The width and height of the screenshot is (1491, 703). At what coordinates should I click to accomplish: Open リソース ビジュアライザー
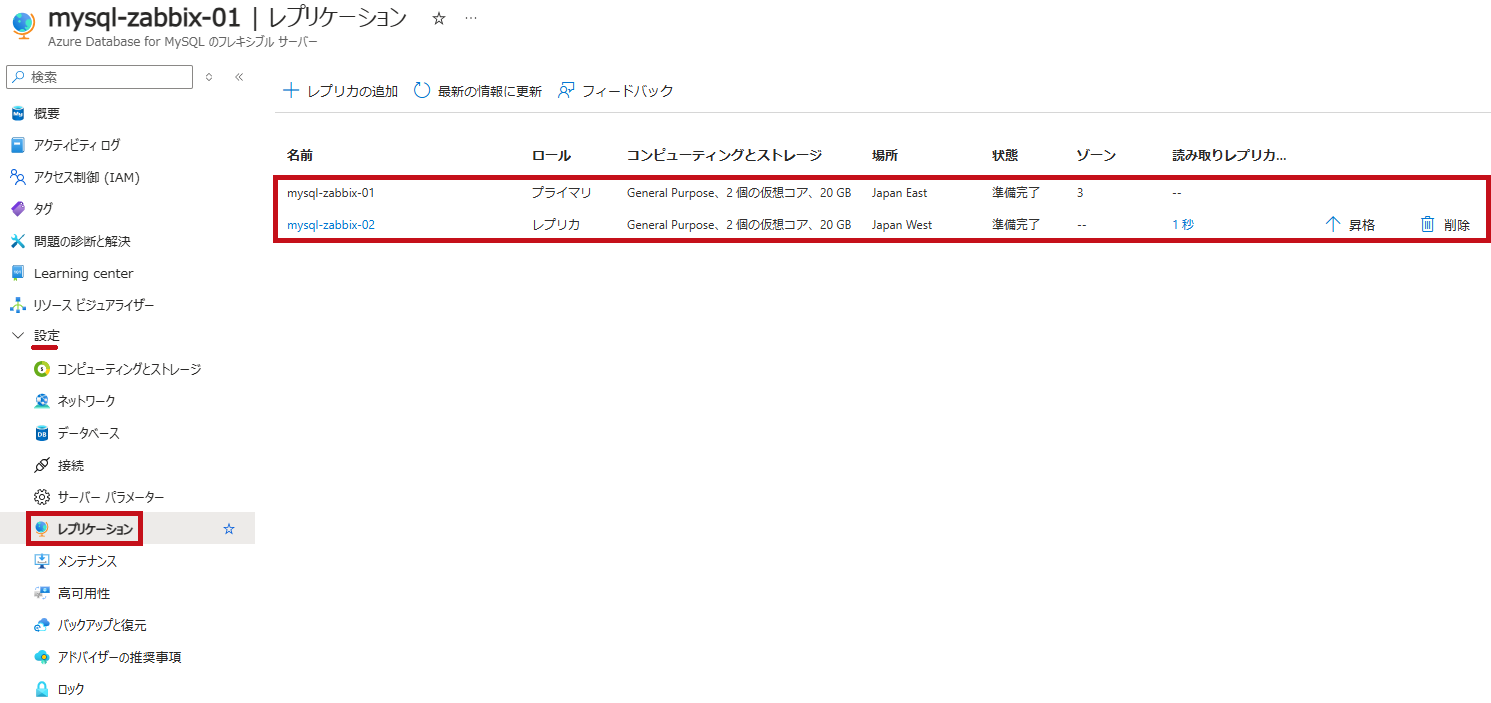94,305
